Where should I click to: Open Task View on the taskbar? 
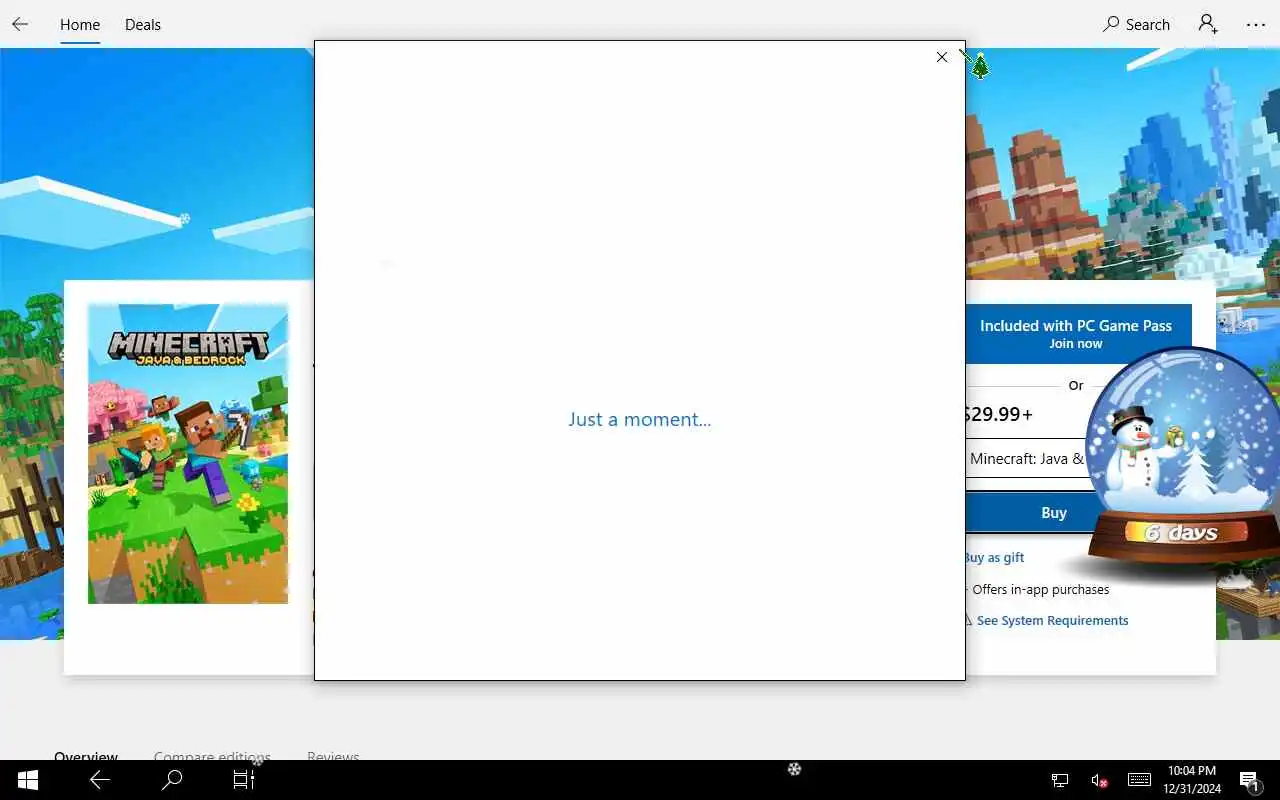pyautogui.click(x=244, y=780)
